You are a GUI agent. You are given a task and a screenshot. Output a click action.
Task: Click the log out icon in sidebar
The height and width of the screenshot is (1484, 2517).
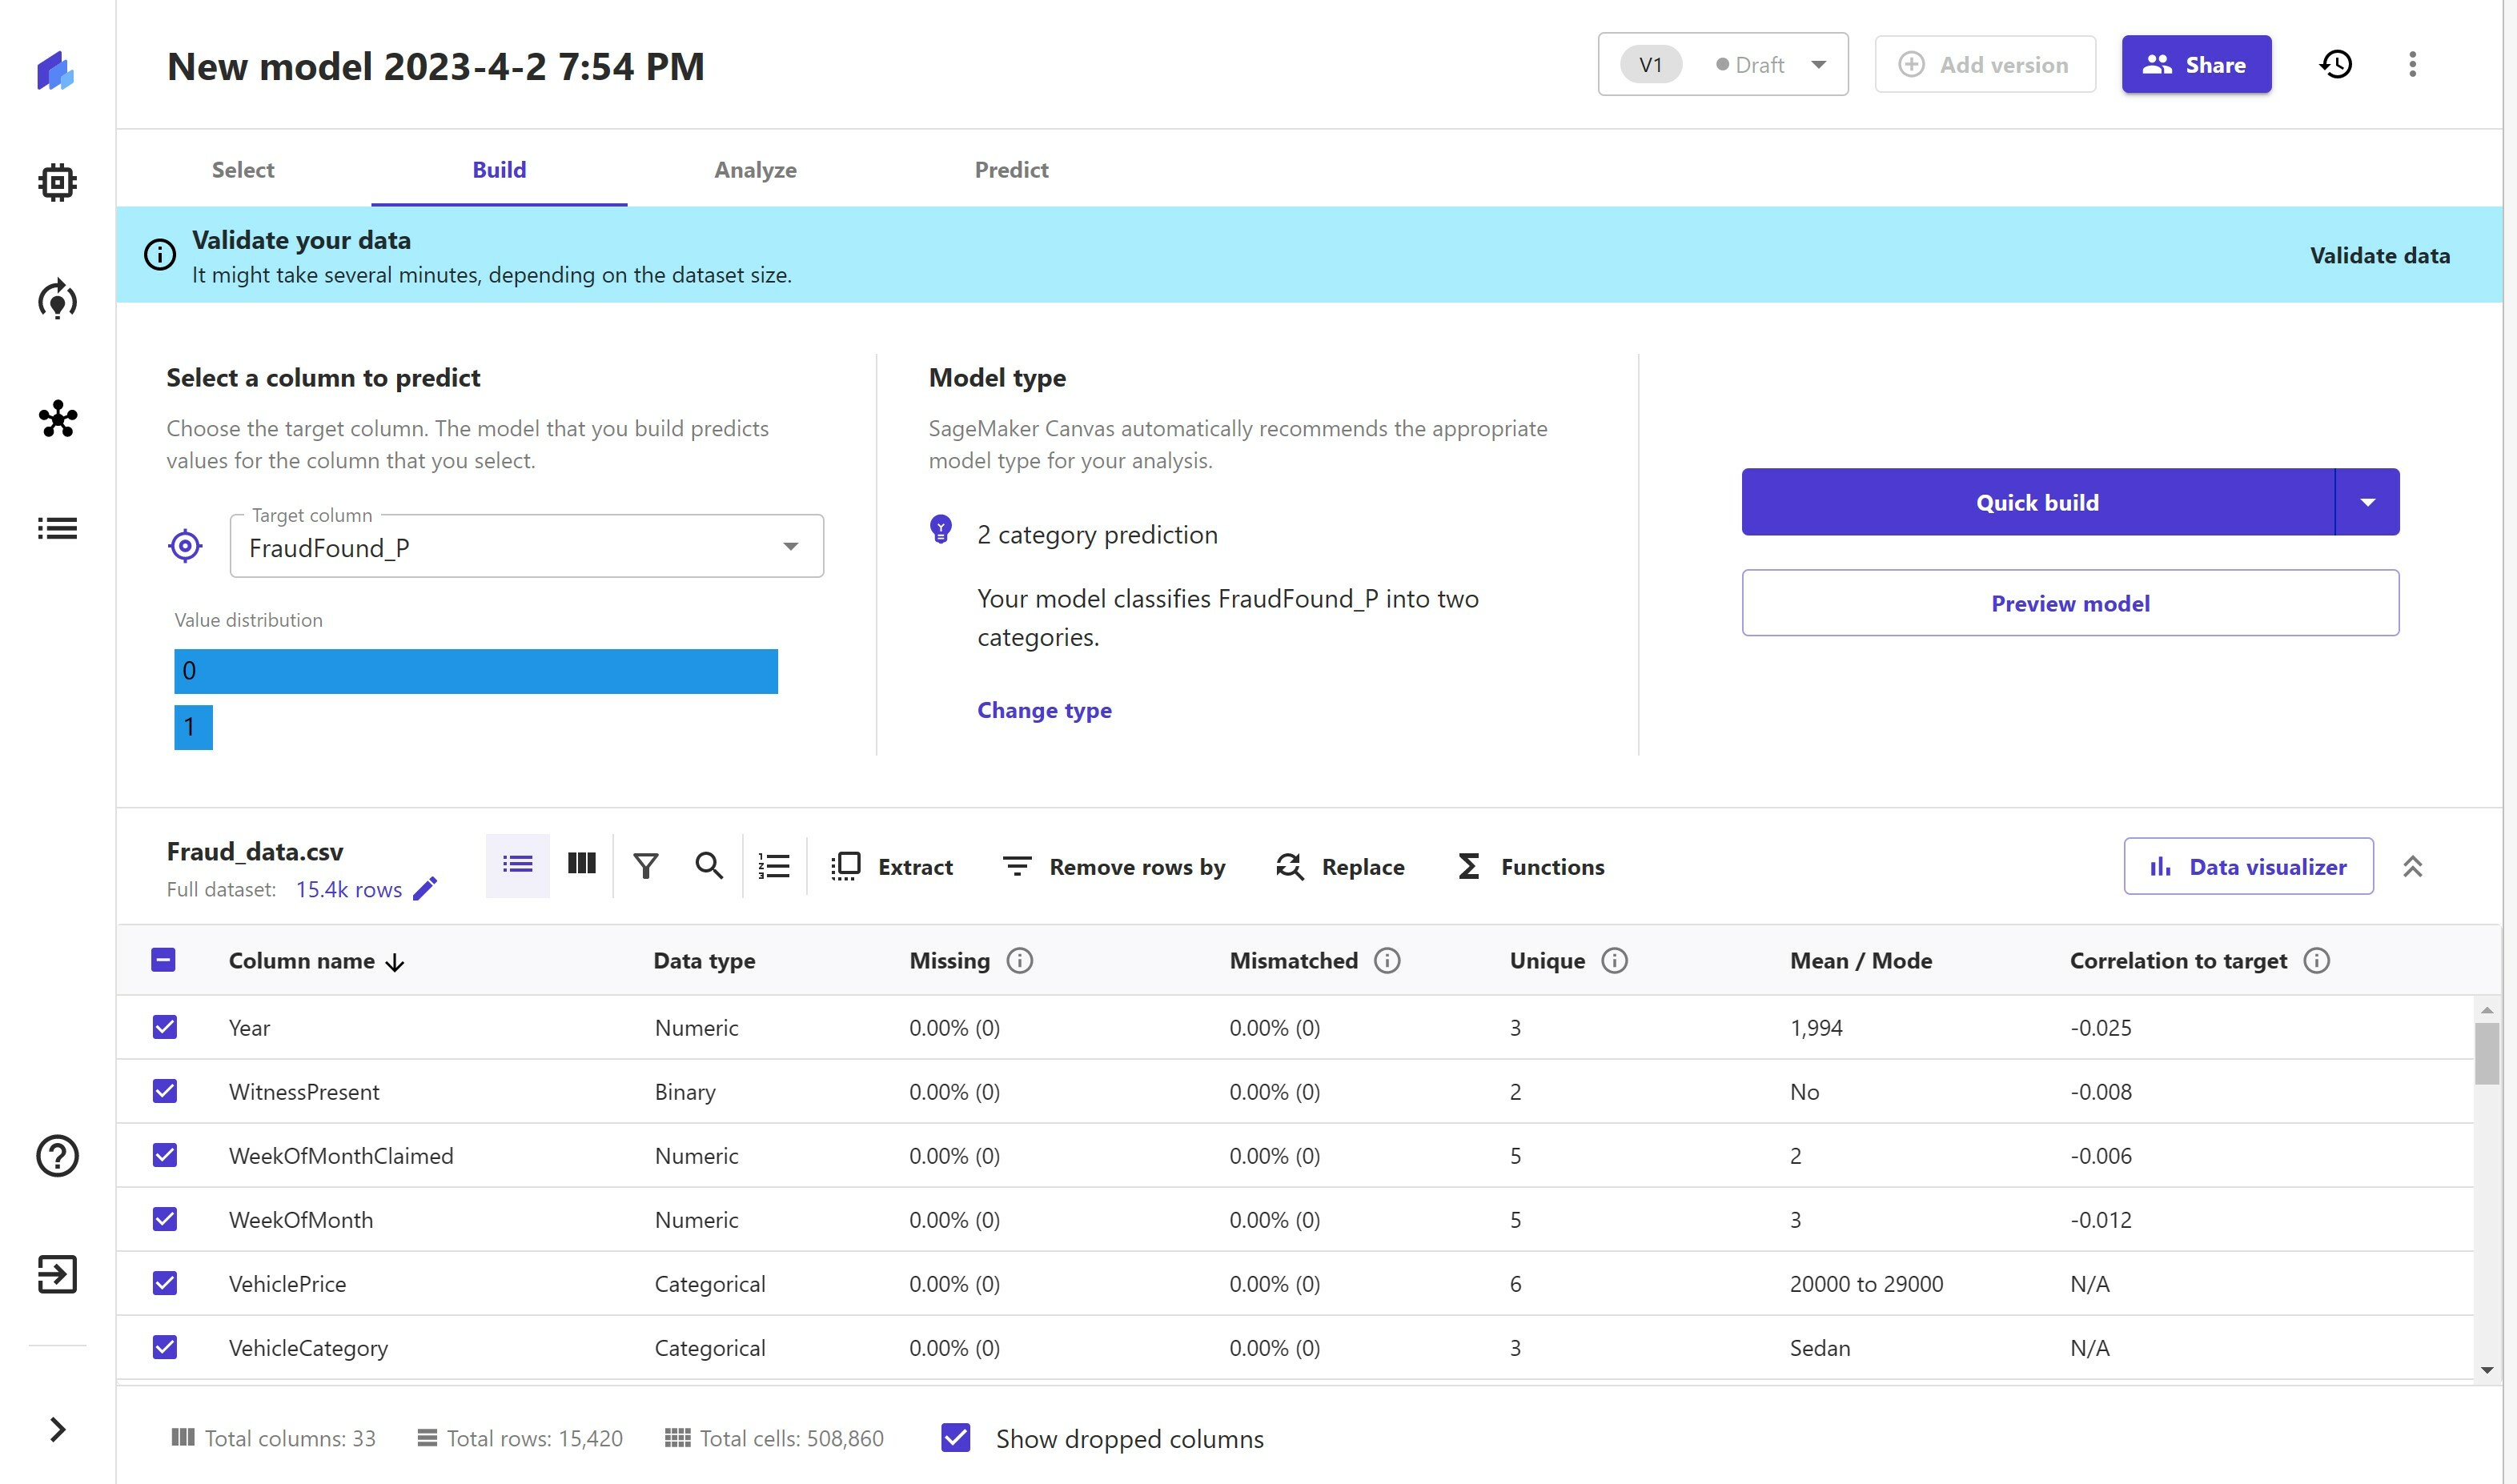(x=57, y=1274)
